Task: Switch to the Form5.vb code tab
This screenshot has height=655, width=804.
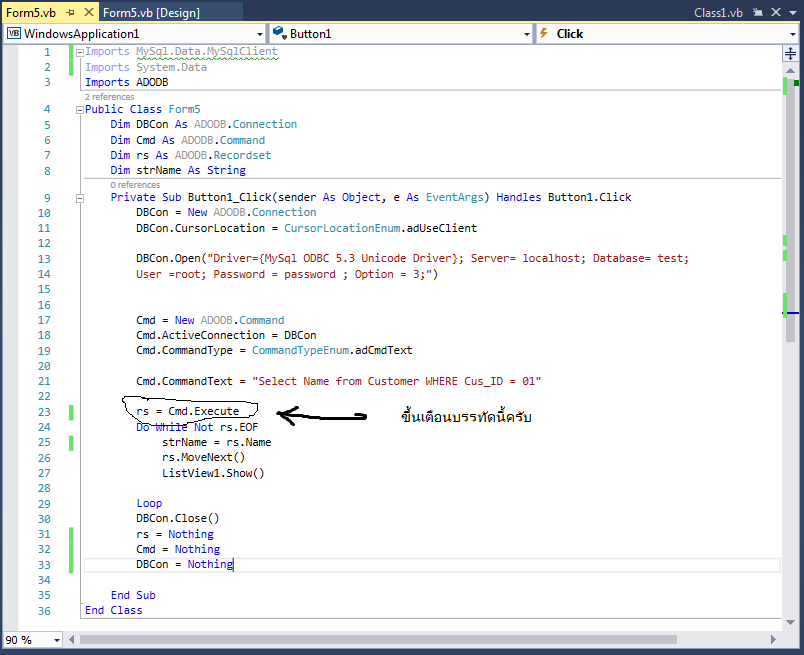Action: click(31, 12)
